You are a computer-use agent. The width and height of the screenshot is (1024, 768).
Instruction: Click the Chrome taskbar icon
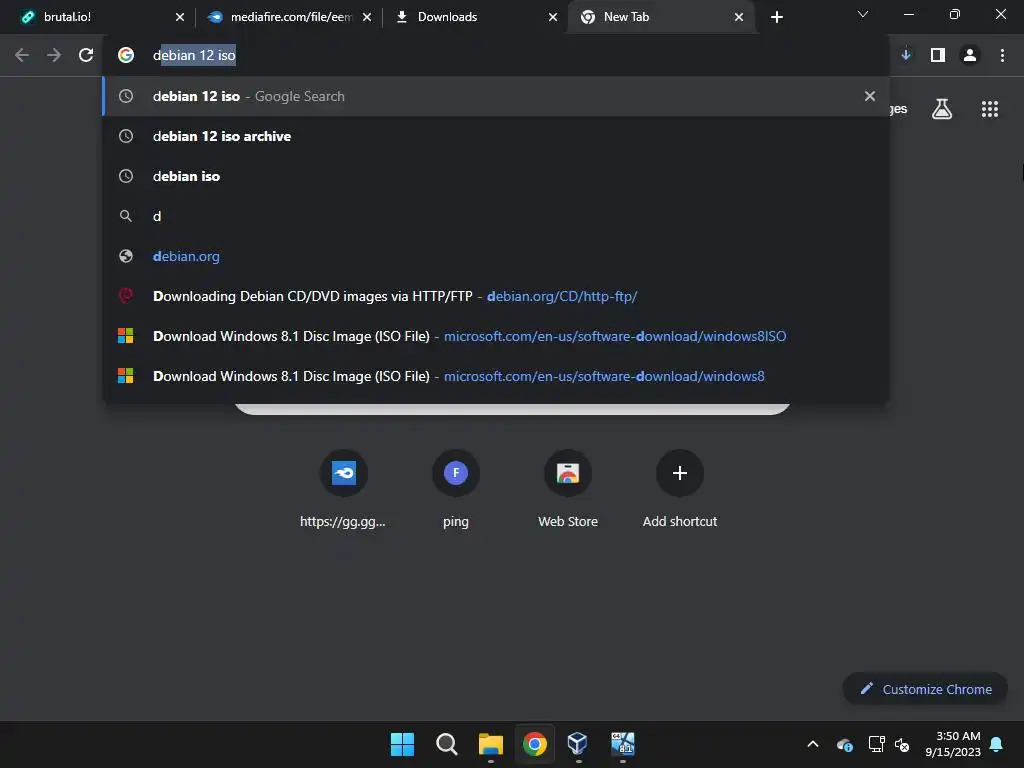[x=534, y=744]
